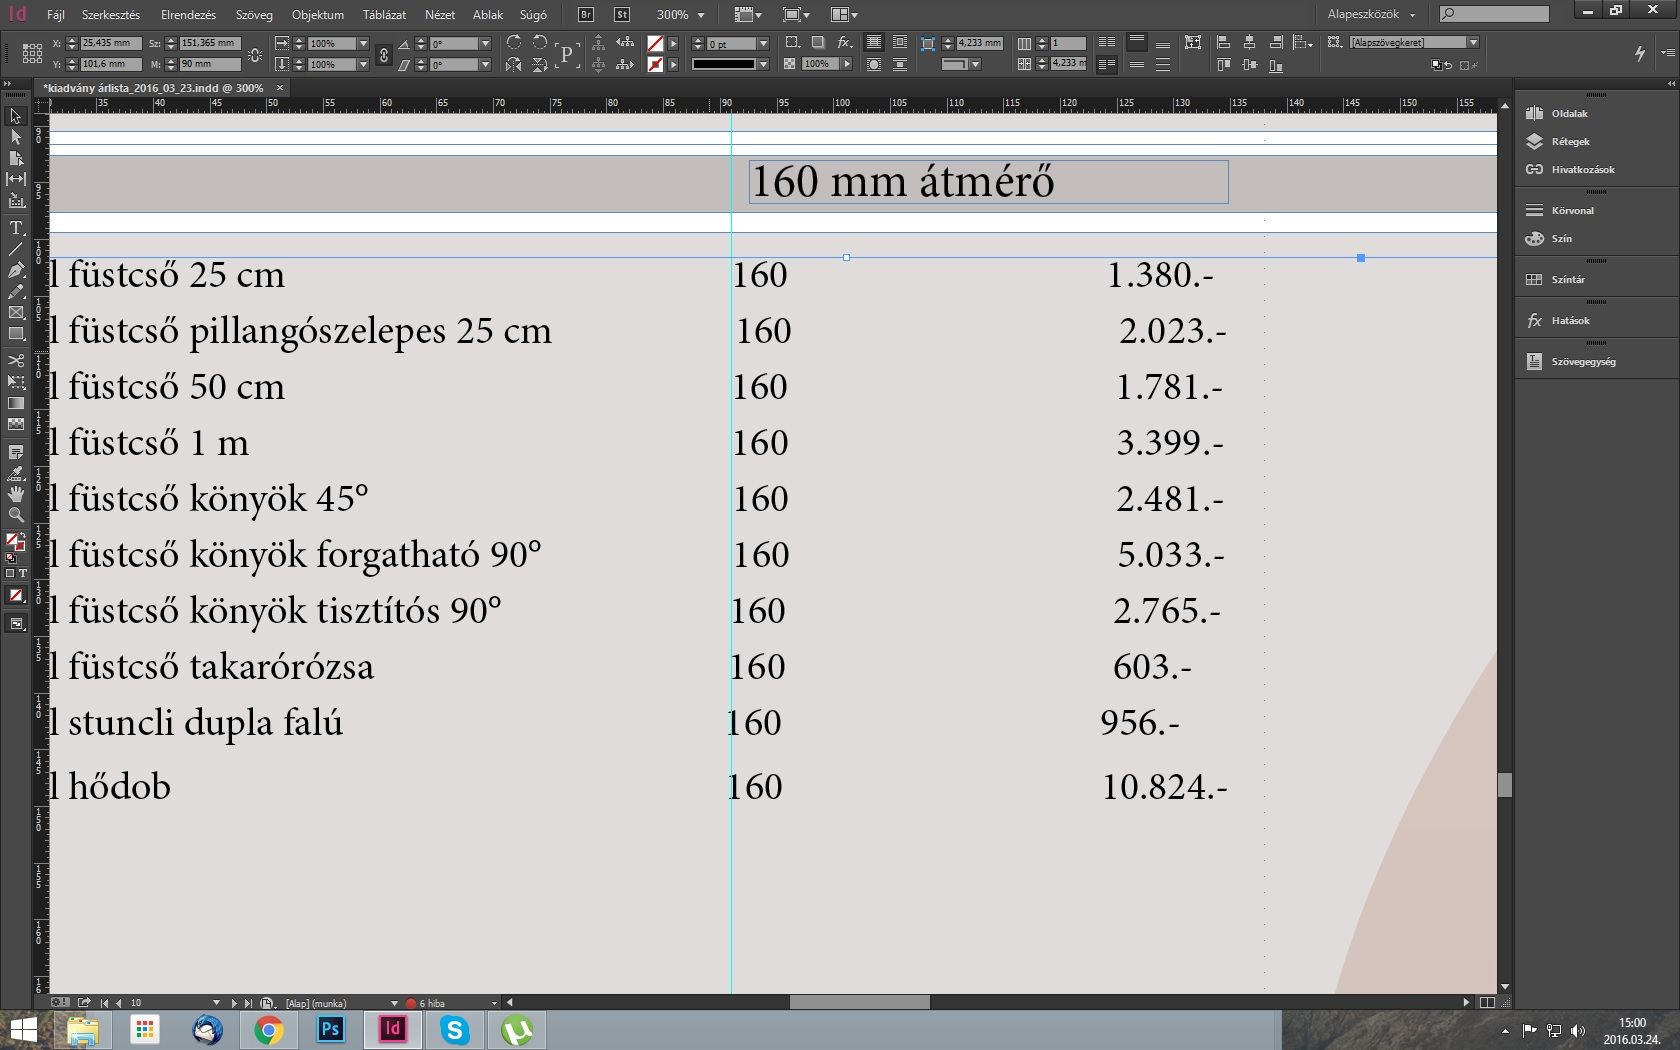Open the Táblázat menu
Screen dimensions: 1680x1050
pyautogui.click(x=384, y=15)
